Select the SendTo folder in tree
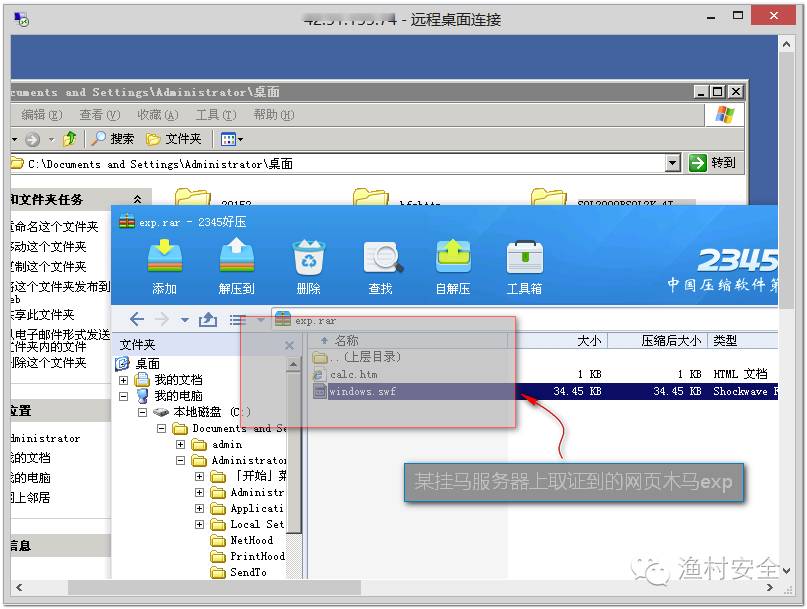The image size is (807, 609). tap(248, 572)
